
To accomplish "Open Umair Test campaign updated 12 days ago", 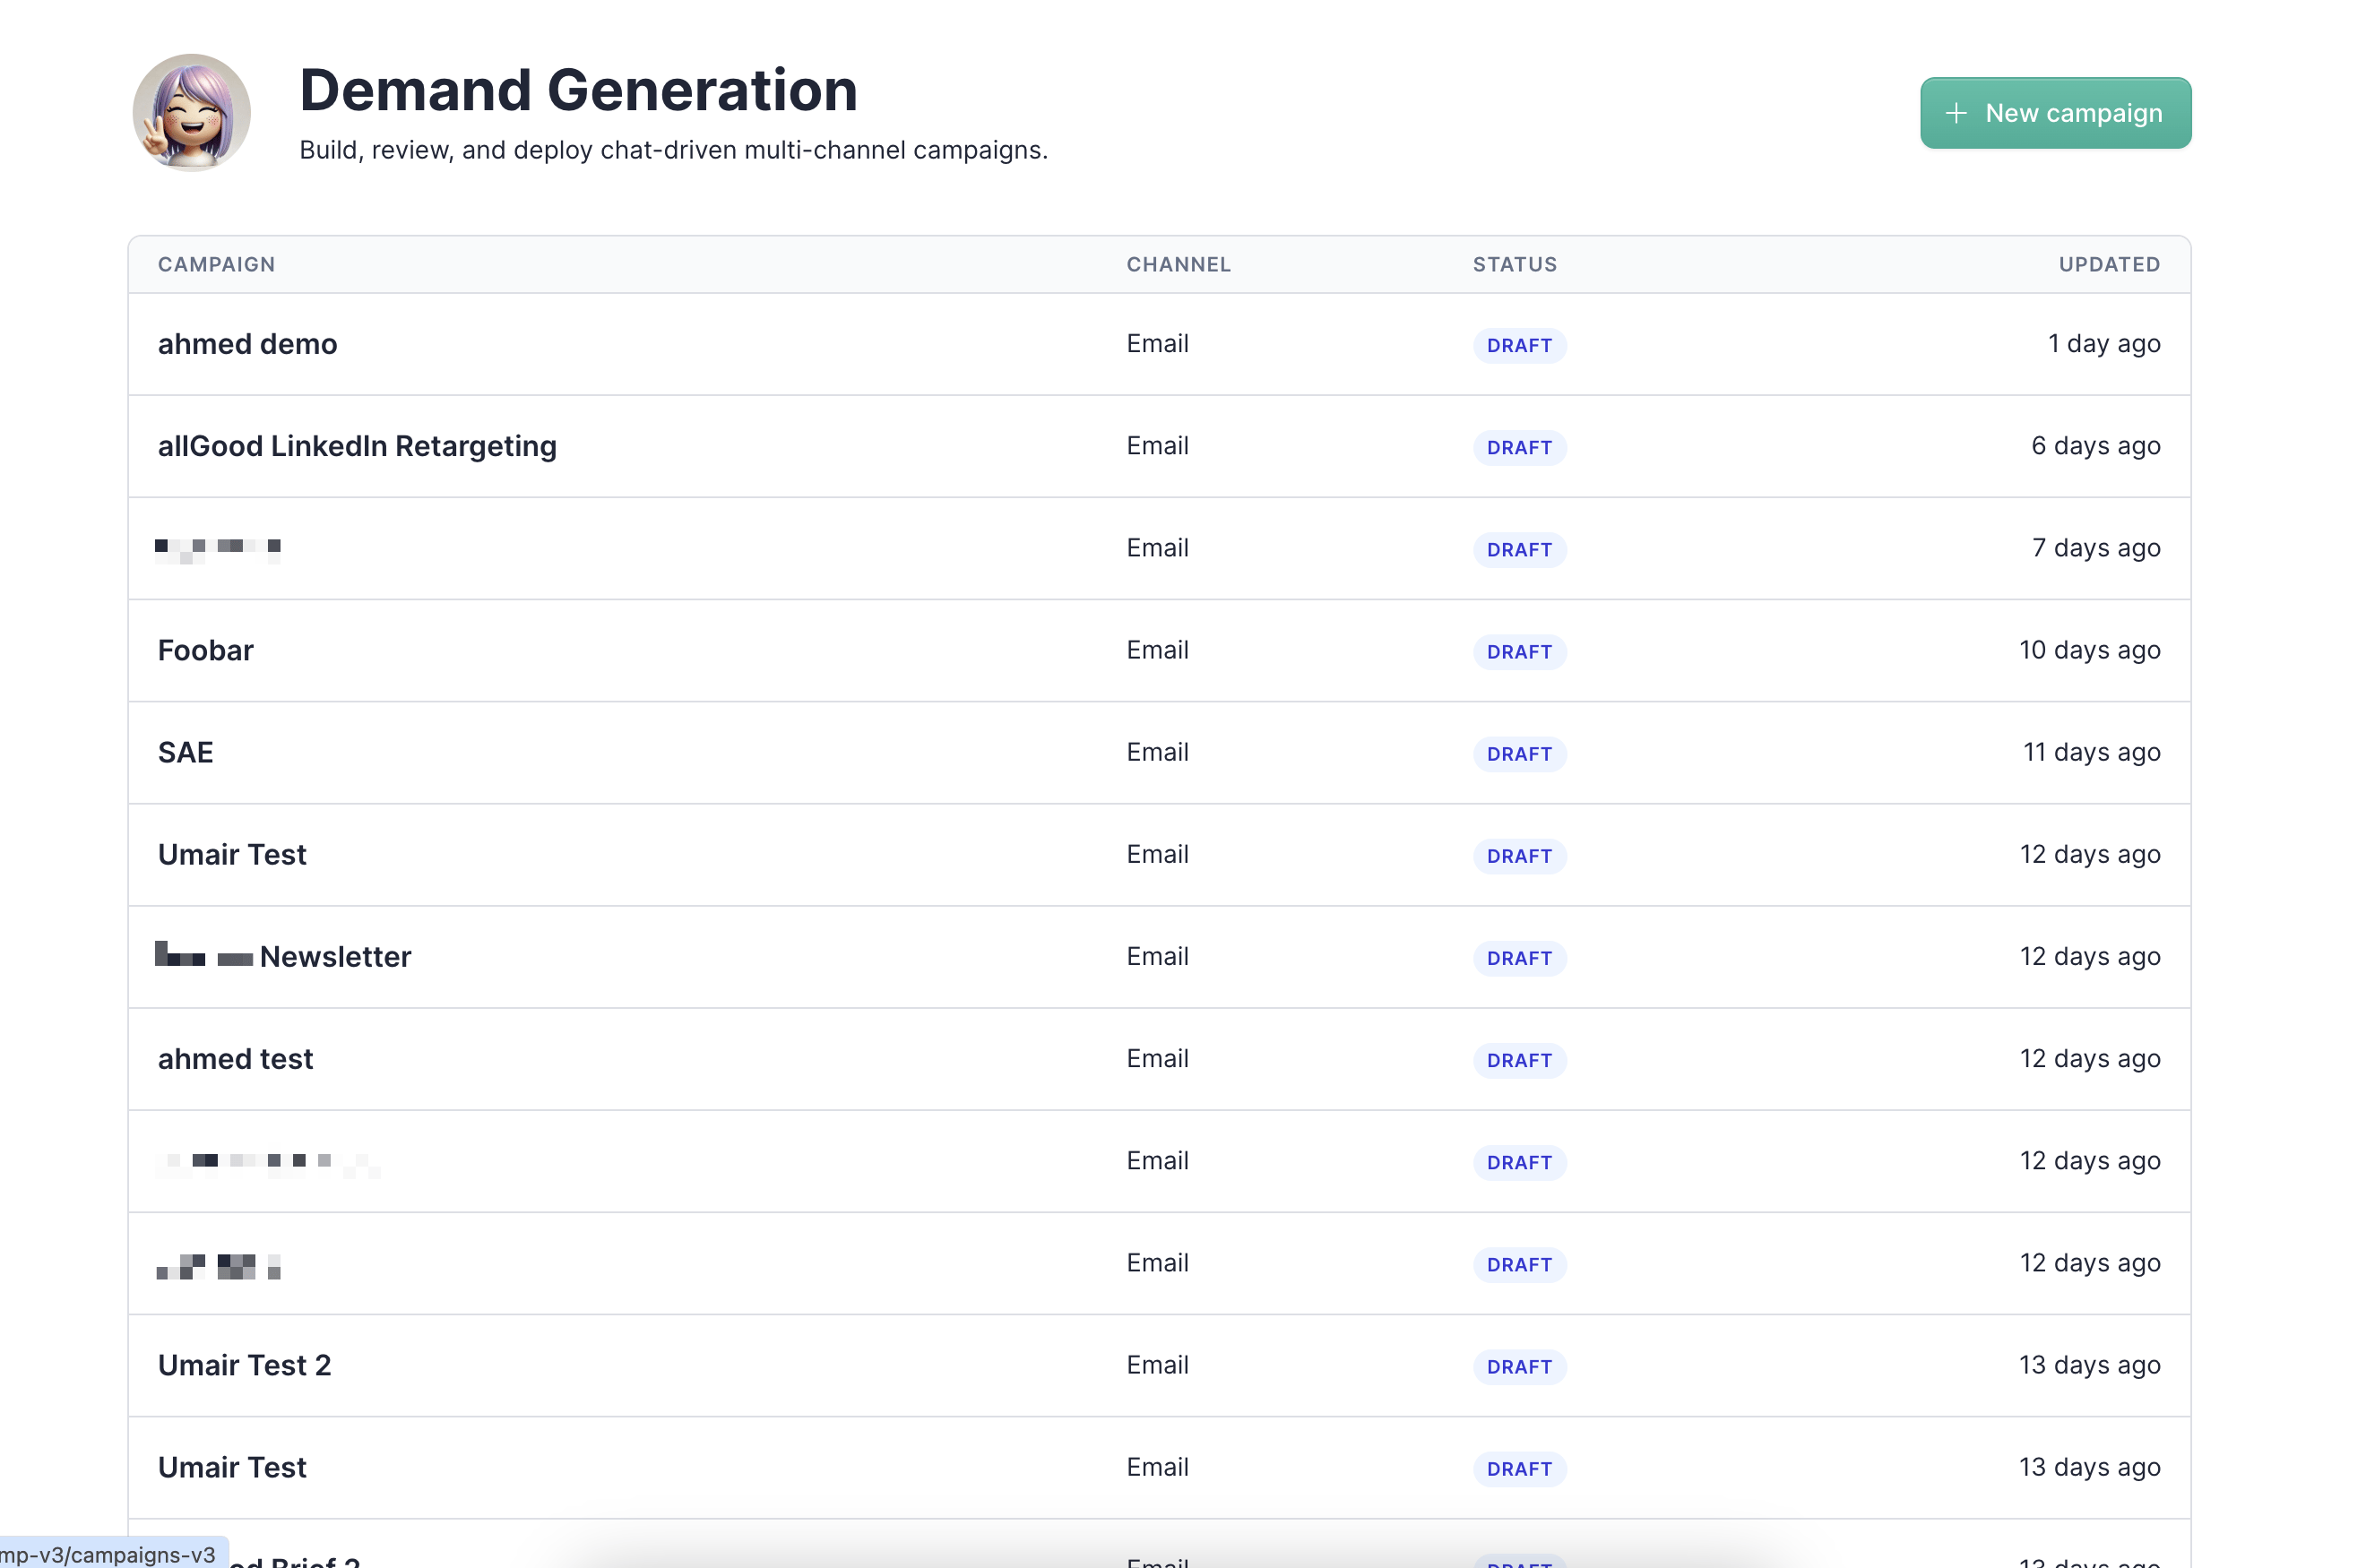I will 232,855.
